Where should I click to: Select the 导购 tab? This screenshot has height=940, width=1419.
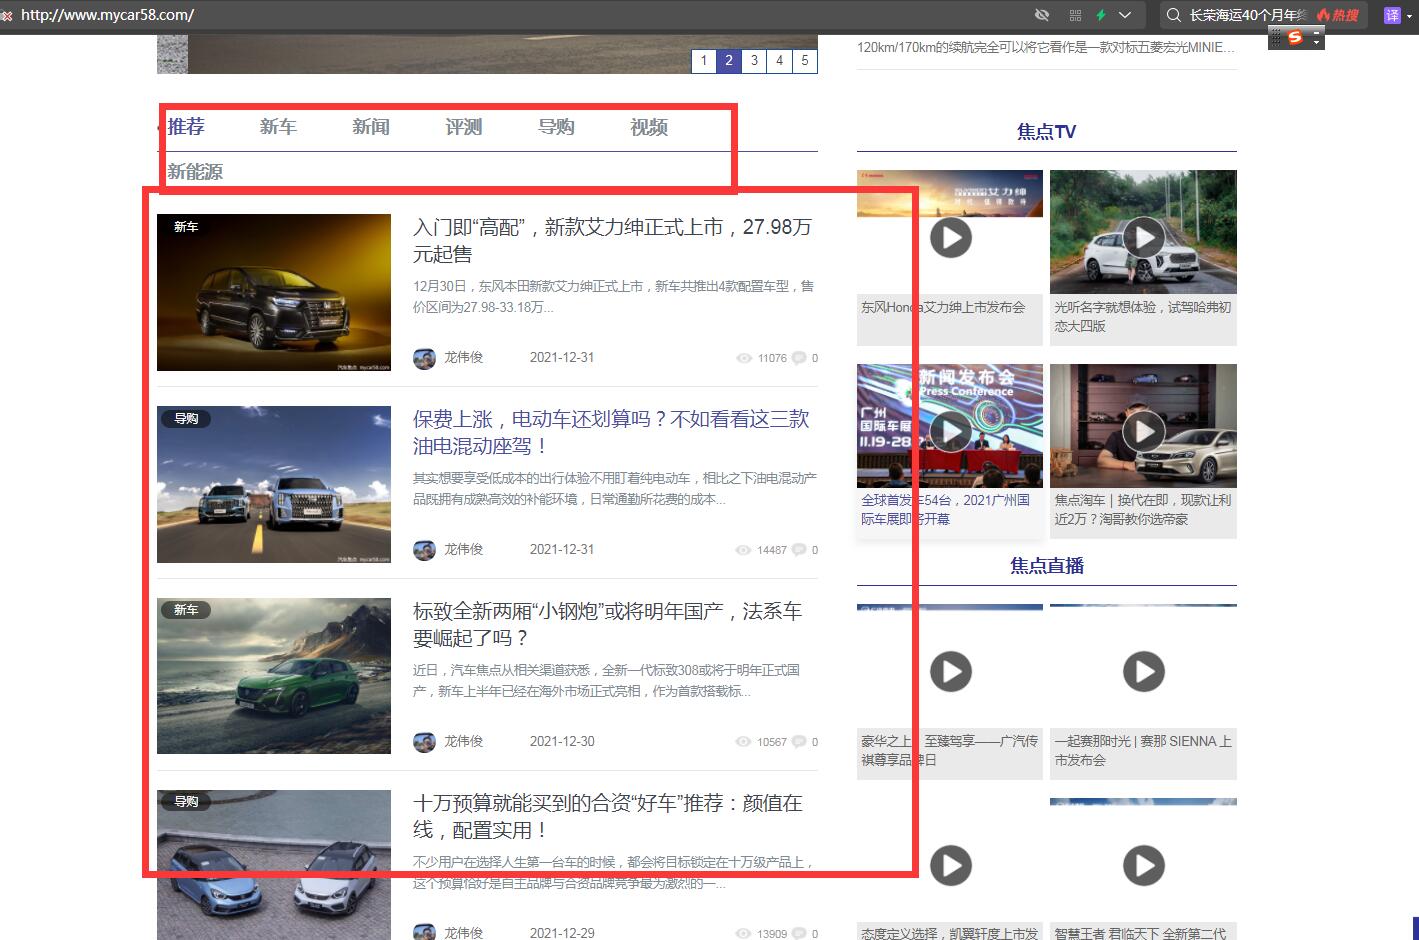pos(556,127)
